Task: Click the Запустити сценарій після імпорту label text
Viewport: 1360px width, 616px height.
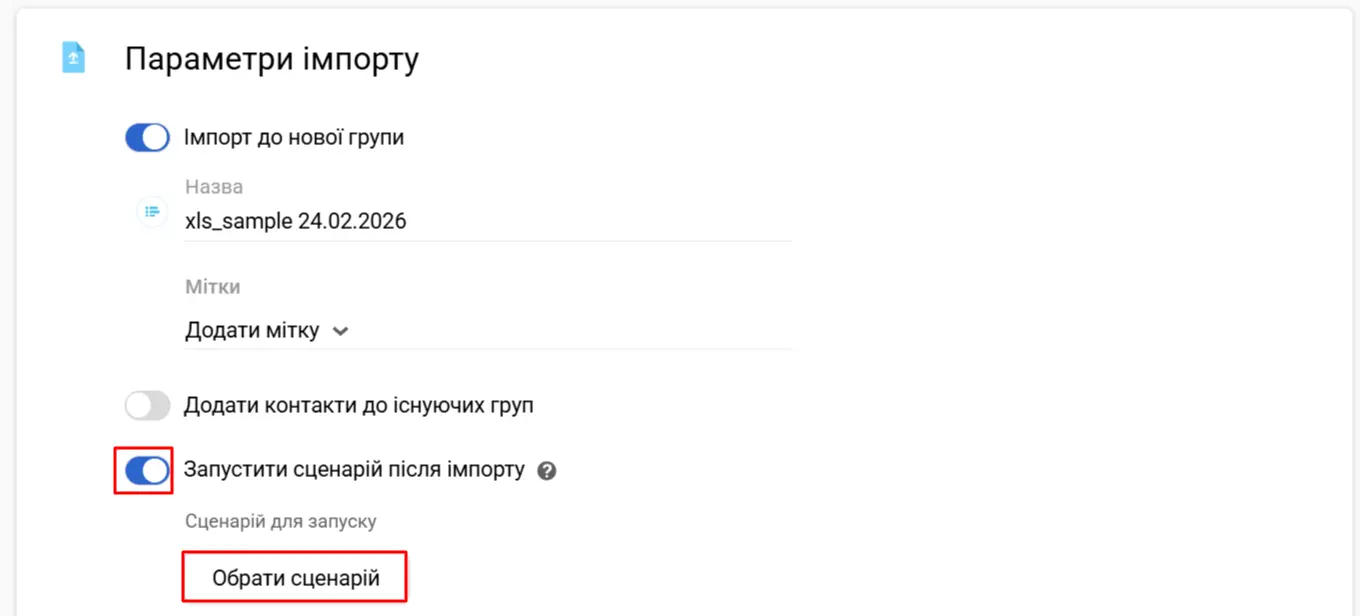Action: 356,470
